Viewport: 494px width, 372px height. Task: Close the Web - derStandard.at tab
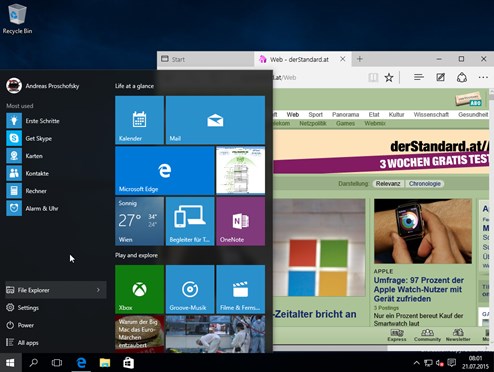tap(343, 59)
